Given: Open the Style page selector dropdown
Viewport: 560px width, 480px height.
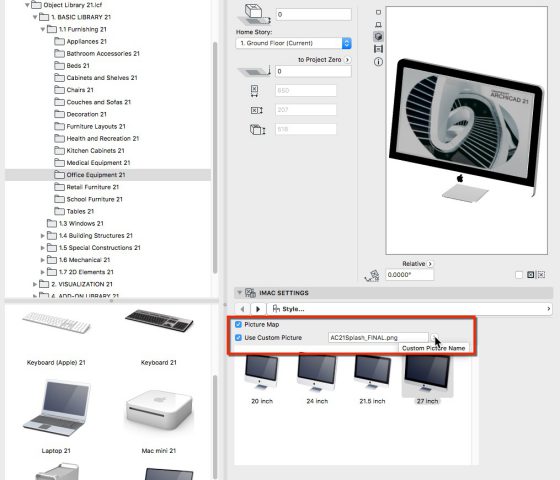Looking at the screenshot, I should 409,309.
